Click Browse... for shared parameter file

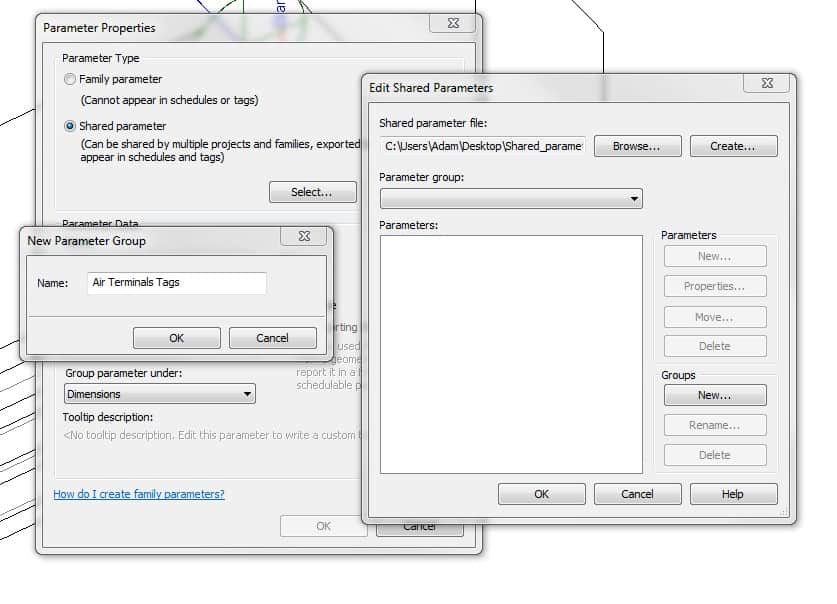(x=637, y=146)
